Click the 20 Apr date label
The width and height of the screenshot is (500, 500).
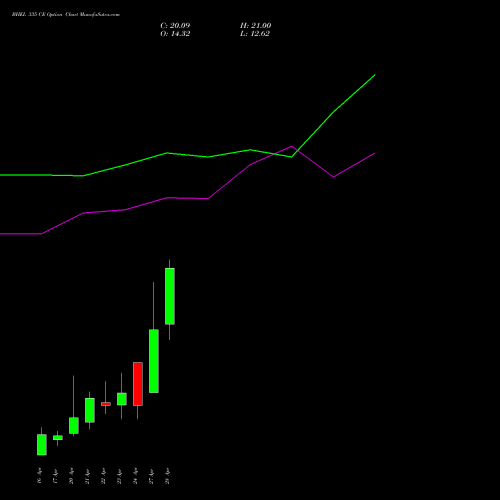71,476
